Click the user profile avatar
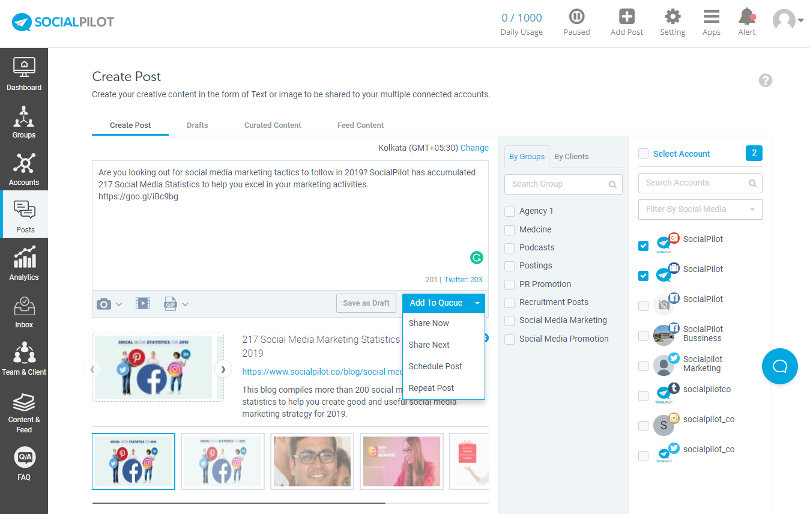Viewport: 810px width, 514px height. [784, 20]
